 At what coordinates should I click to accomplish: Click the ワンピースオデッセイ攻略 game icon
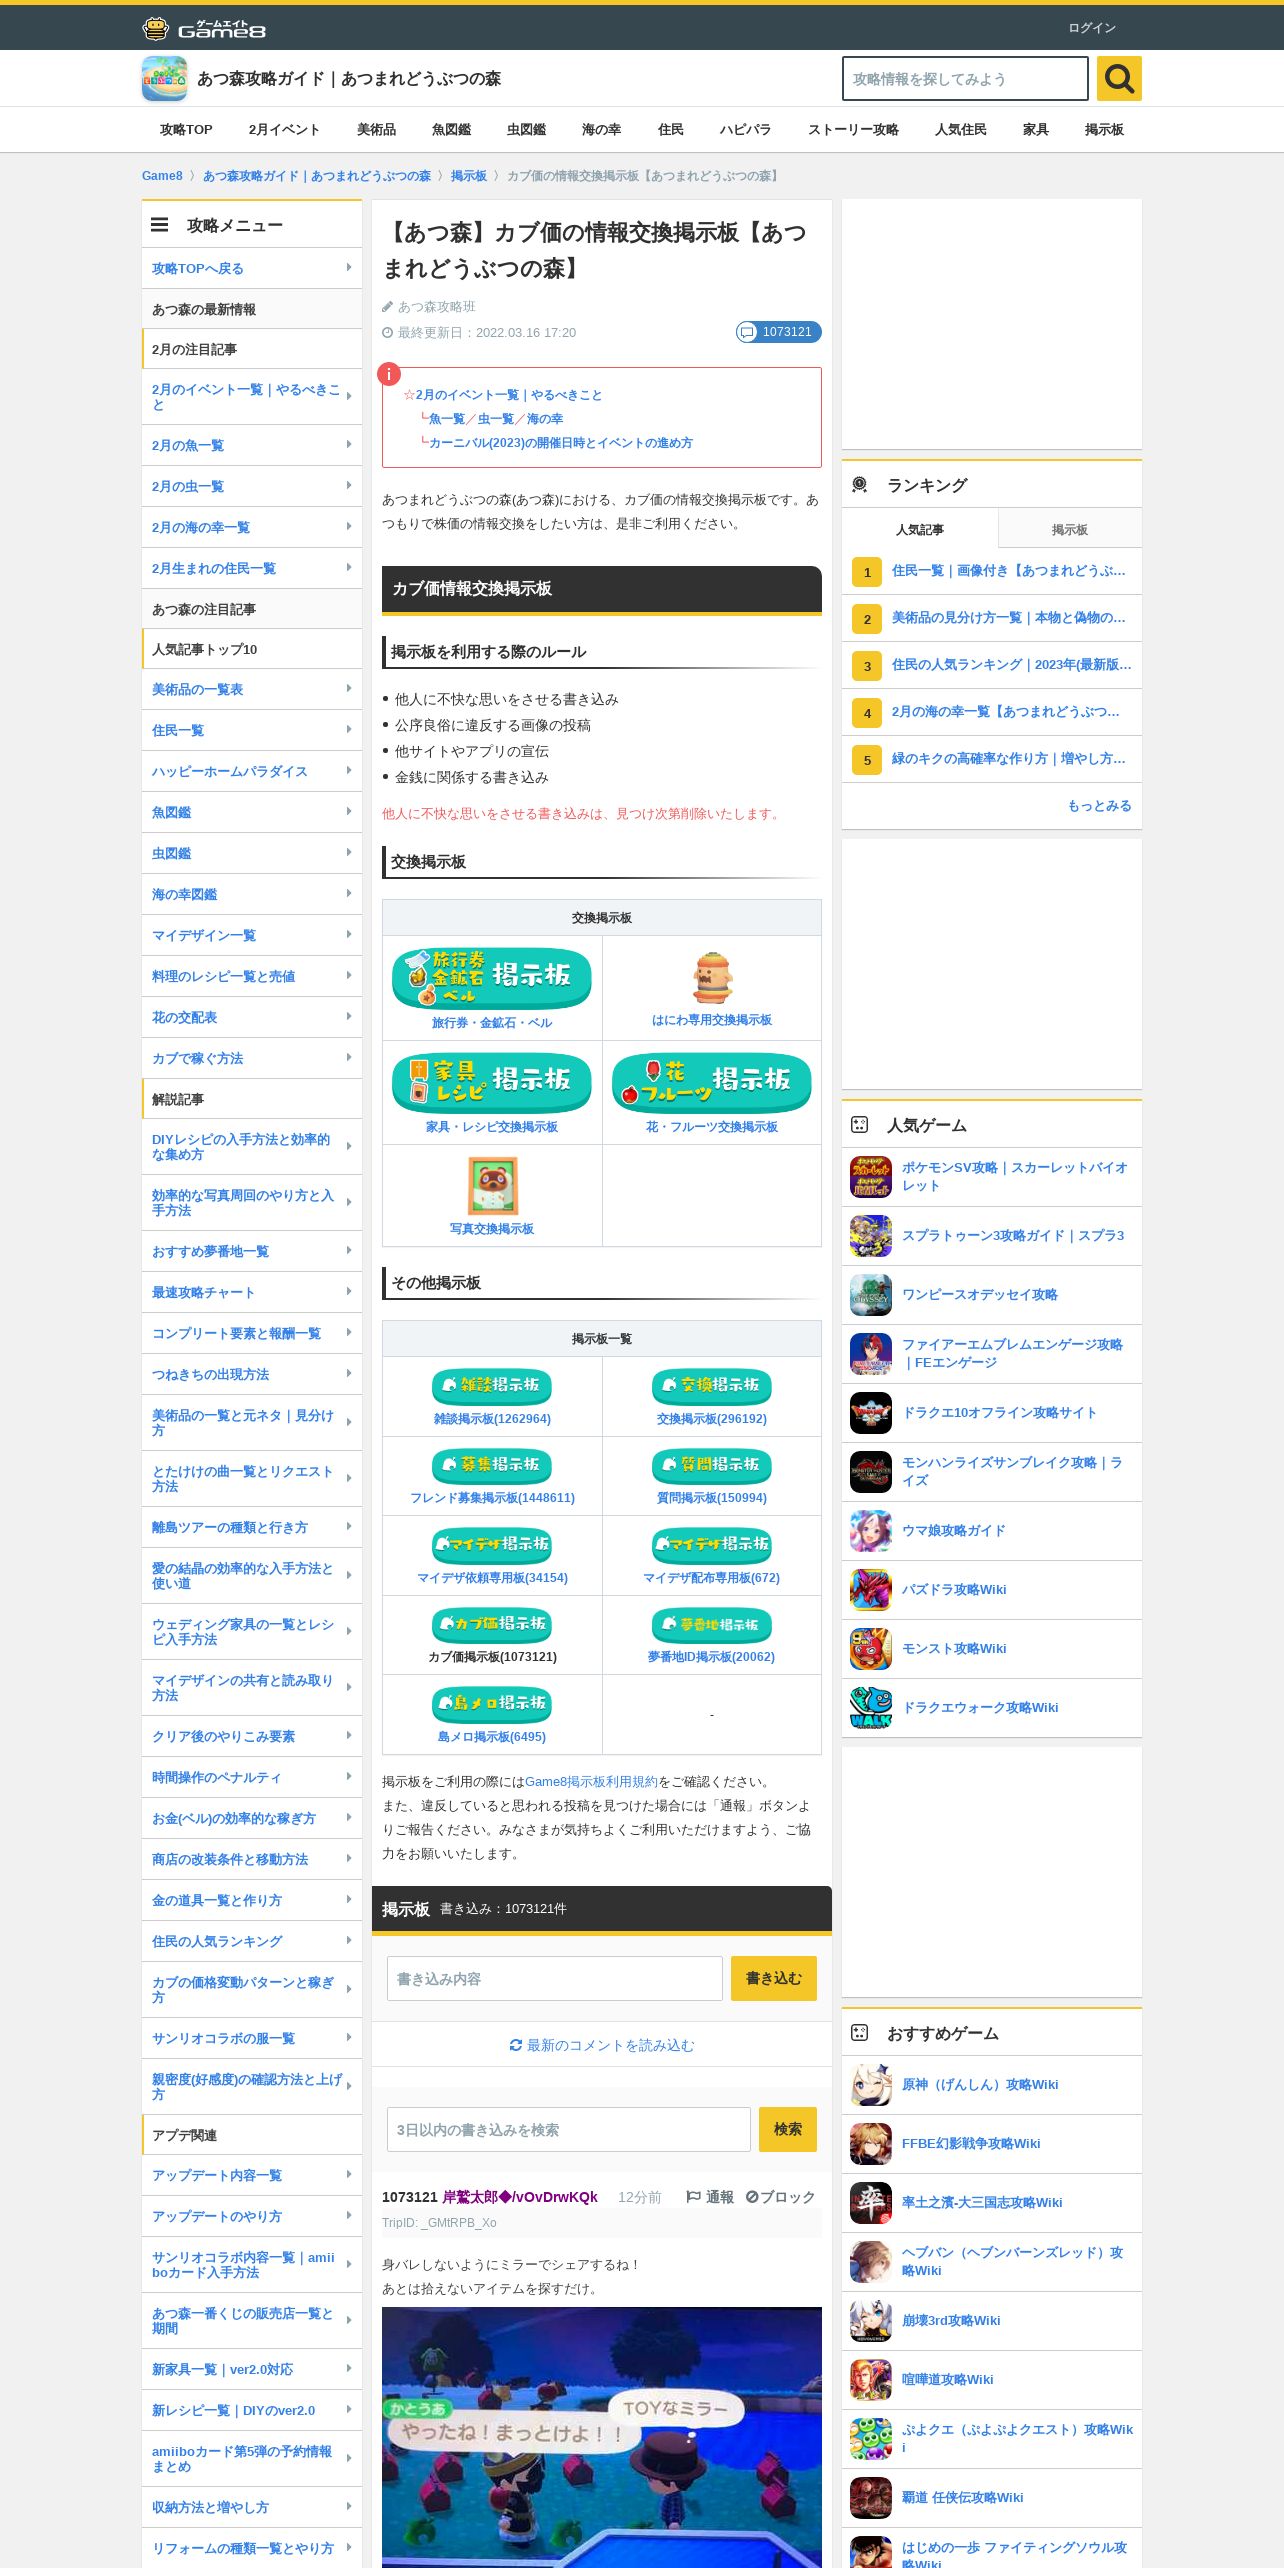[871, 1295]
